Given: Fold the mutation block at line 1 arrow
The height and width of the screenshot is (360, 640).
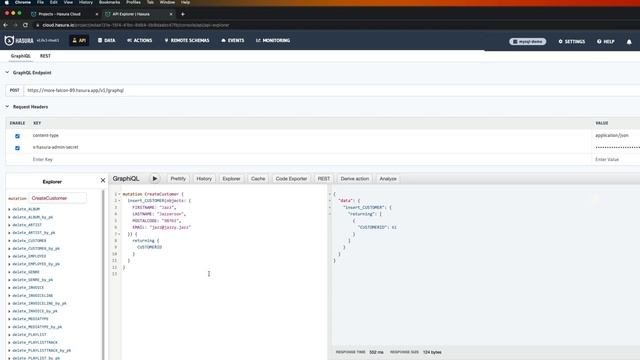Looking at the screenshot, I should pyautogui.click(x=119, y=194).
